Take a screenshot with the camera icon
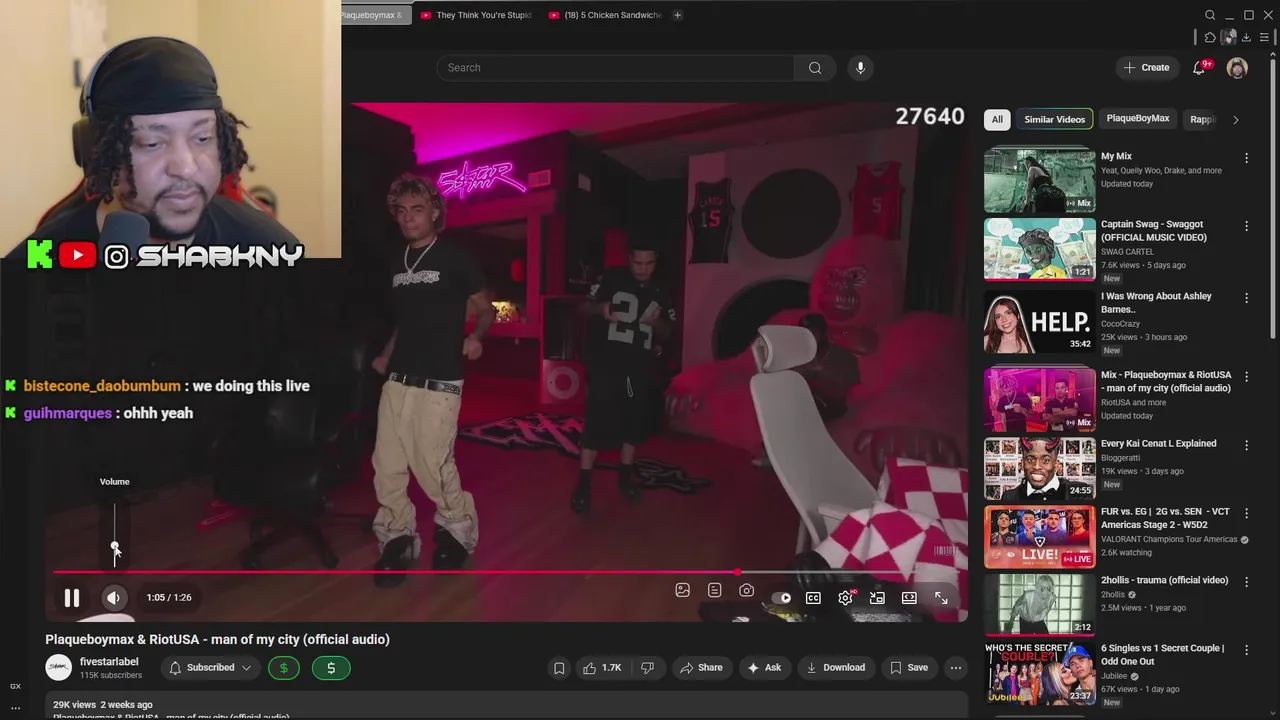This screenshot has width=1280, height=720. pos(746,591)
